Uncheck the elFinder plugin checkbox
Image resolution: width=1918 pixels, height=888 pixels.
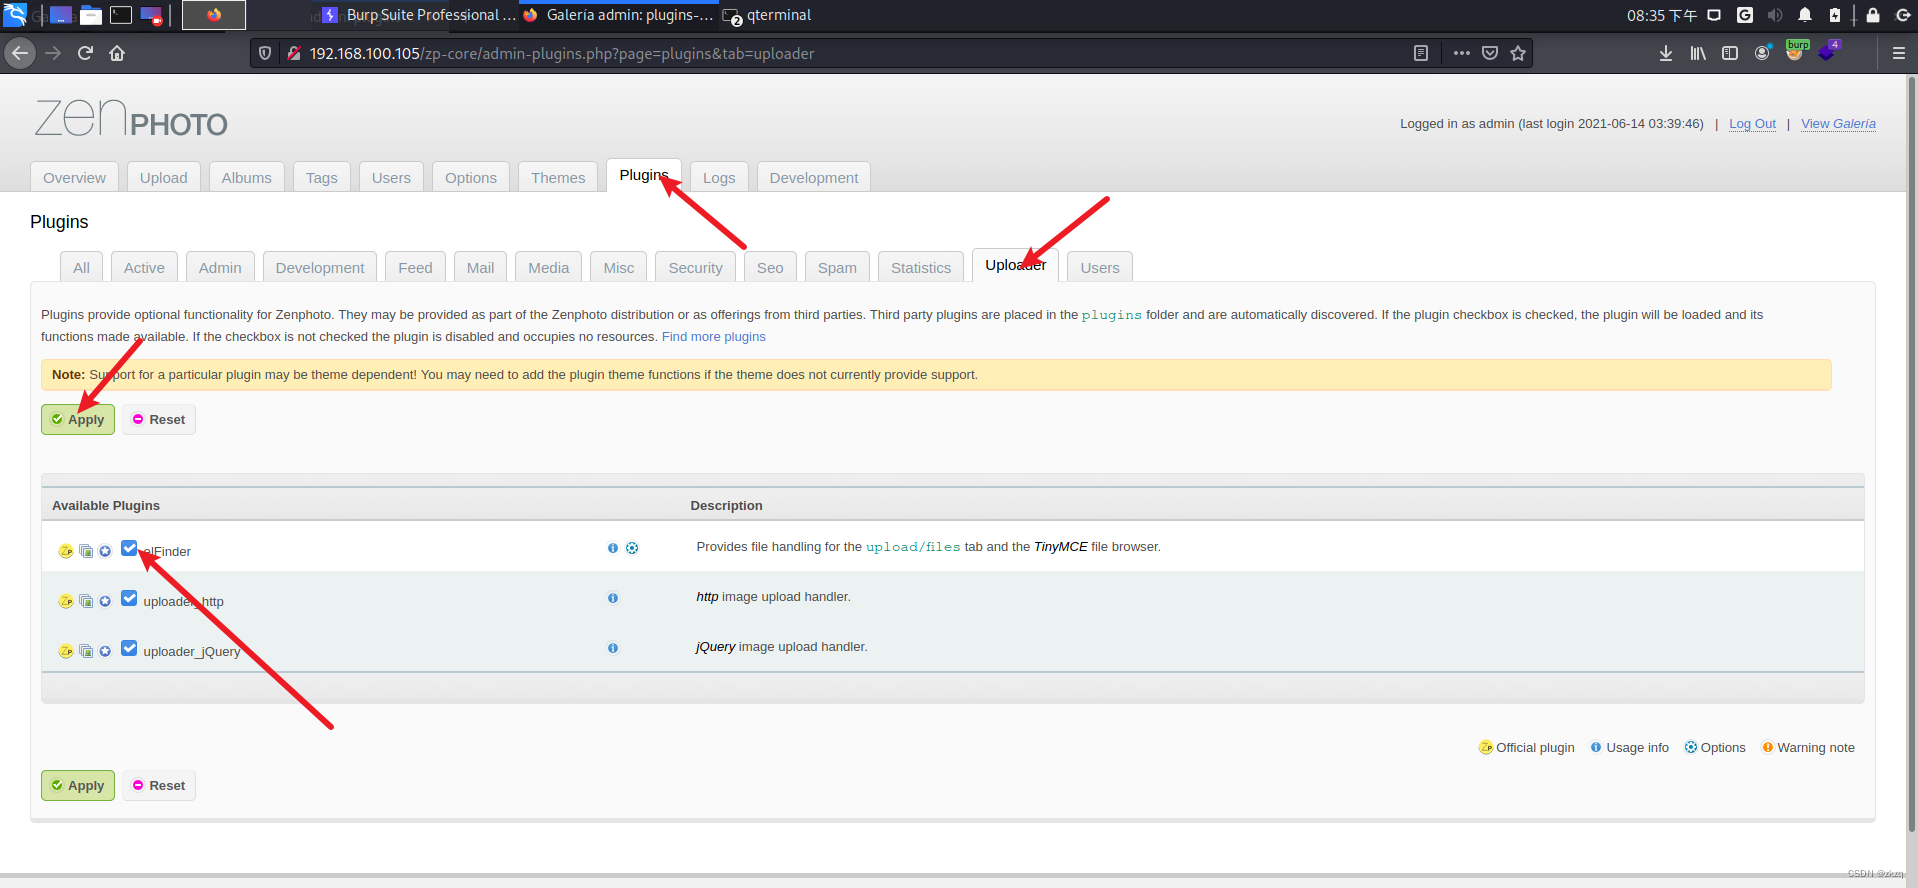coord(129,548)
